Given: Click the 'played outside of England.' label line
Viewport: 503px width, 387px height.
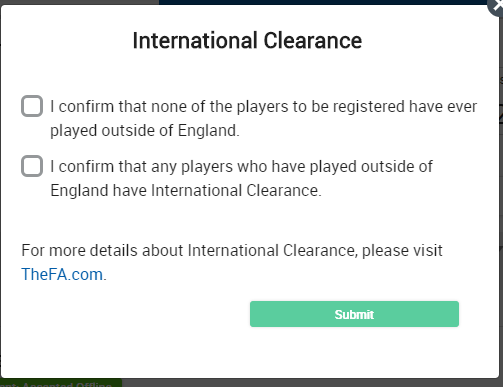Looking at the screenshot, I should coord(145,130).
